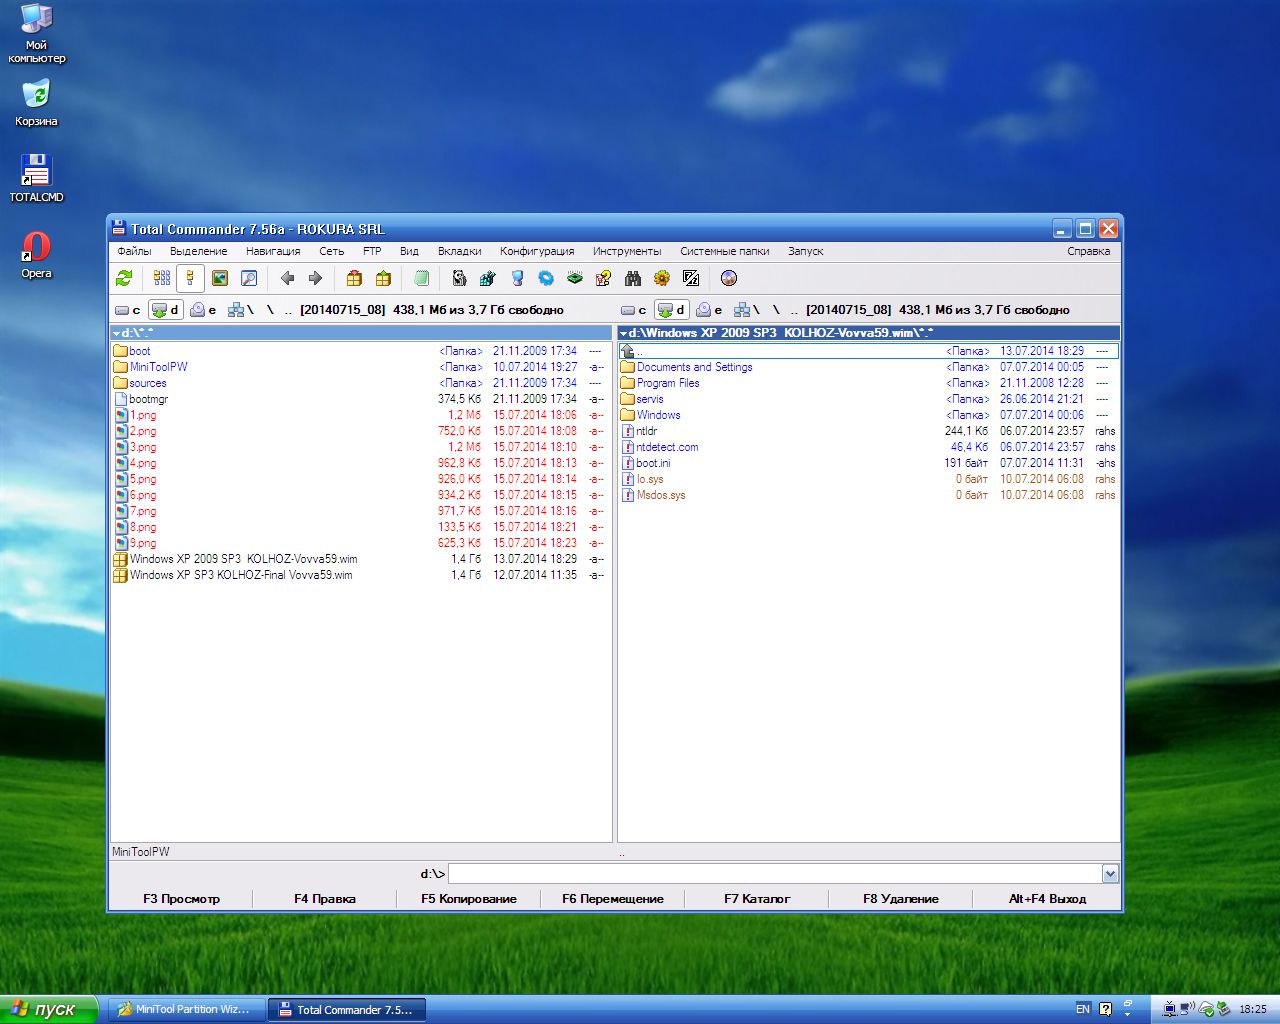Toggle the brief view mode button
This screenshot has height=1024, width=1280.
[162, 278]
